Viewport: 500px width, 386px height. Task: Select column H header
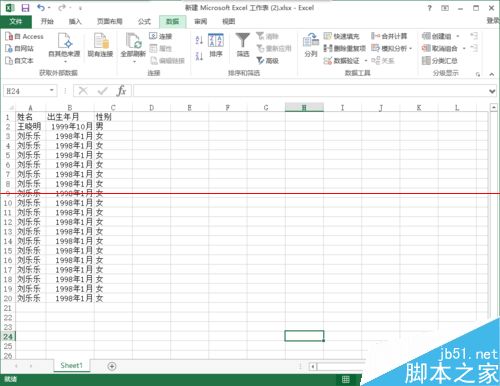304,108
